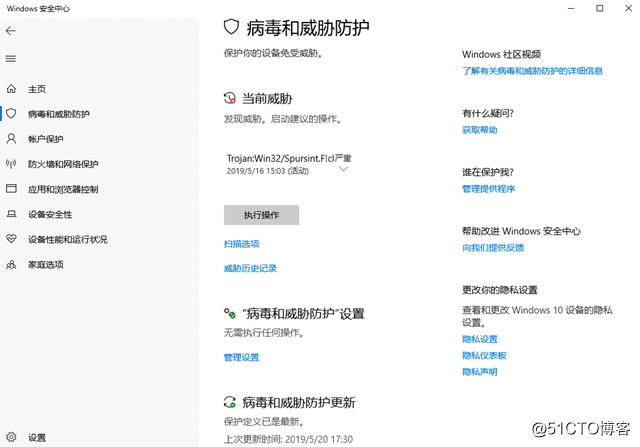
Task: Open the 扫描选项 link
Action: coord(241,244)
